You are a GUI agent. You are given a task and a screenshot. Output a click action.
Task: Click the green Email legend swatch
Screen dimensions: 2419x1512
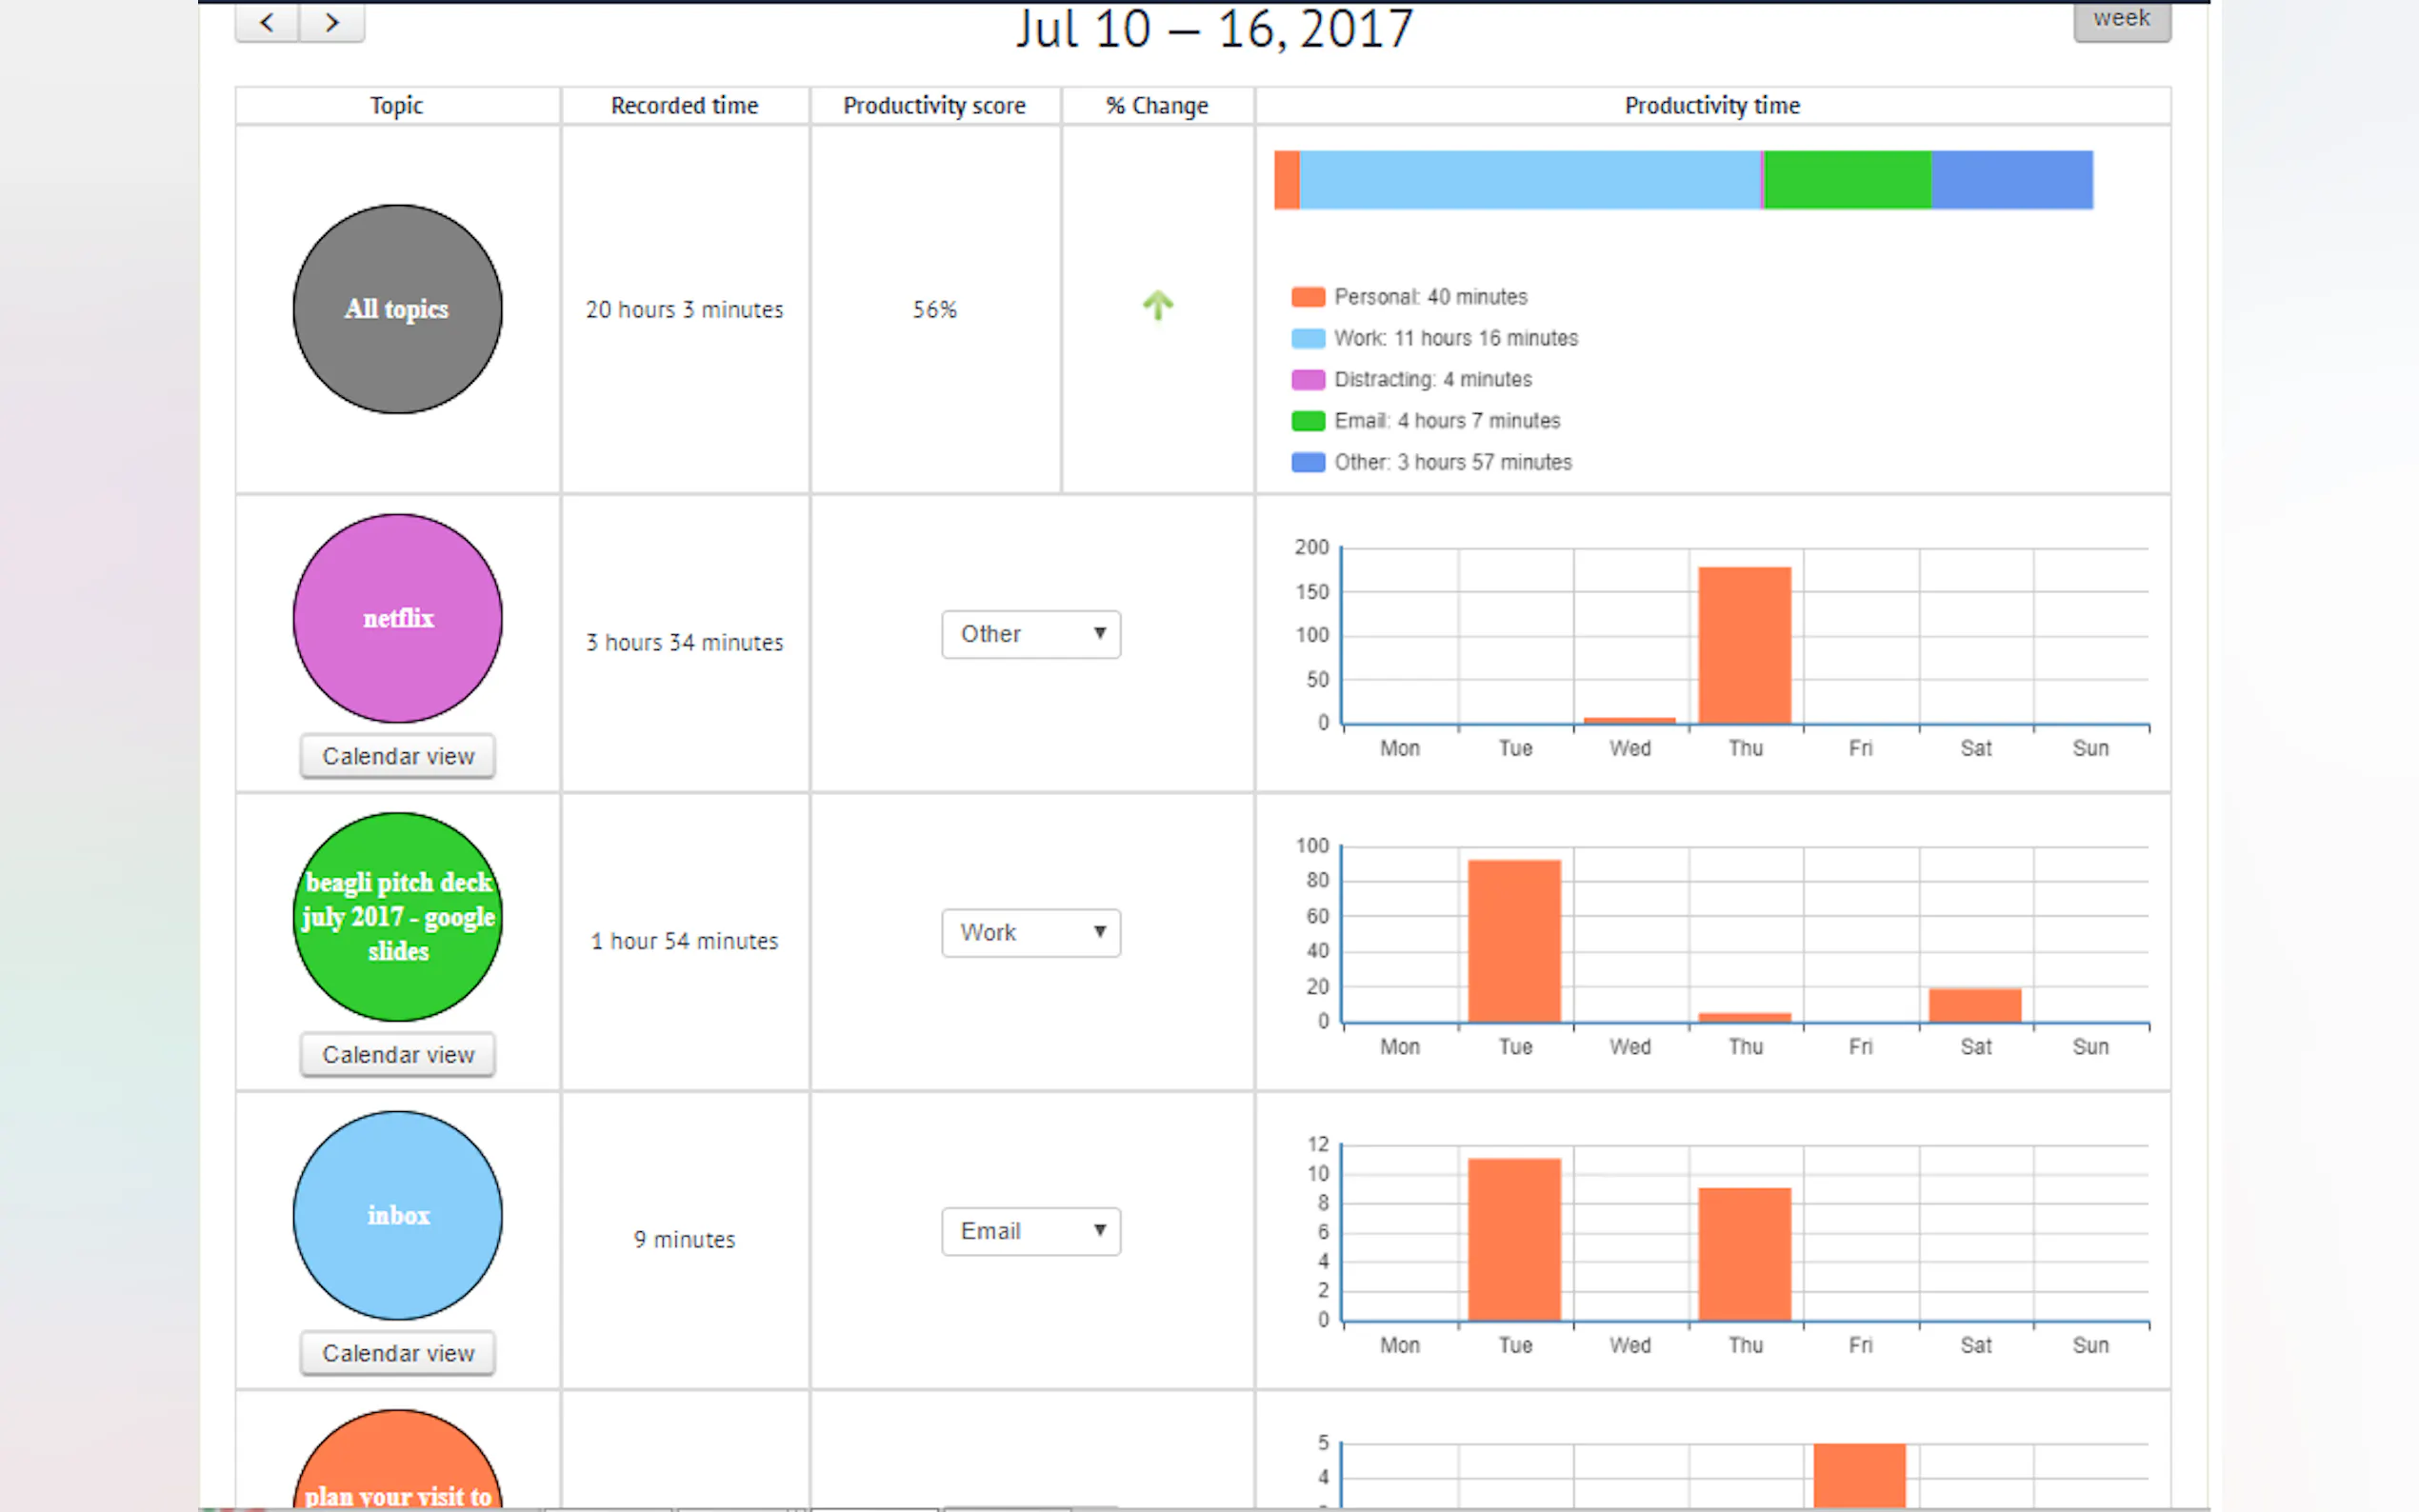(x=1307, y=421)
